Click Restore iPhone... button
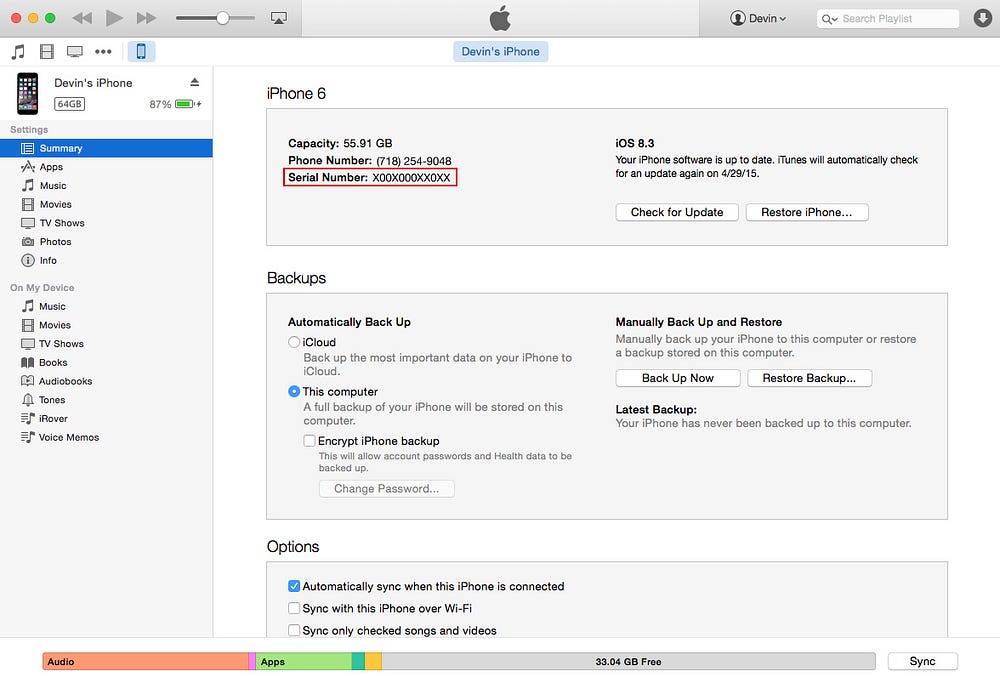 pos(807,212)
